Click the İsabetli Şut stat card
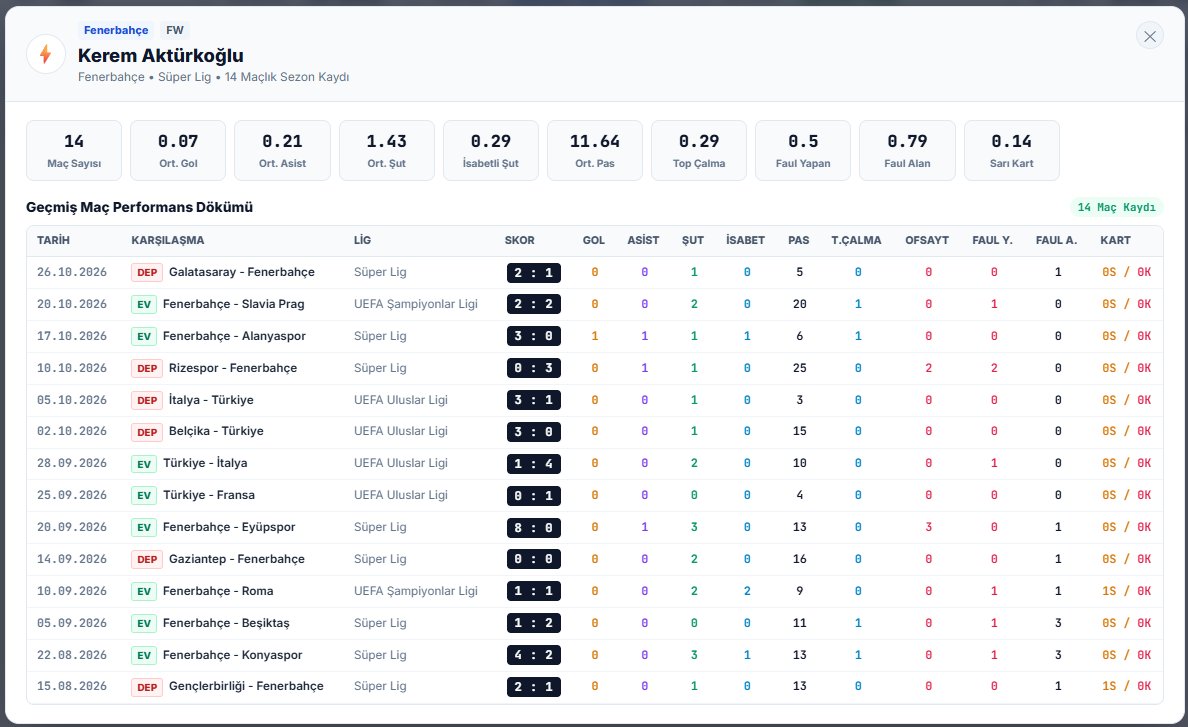Image resolution: width=1188 pixels, height=727 pixels. click(491, 151)
